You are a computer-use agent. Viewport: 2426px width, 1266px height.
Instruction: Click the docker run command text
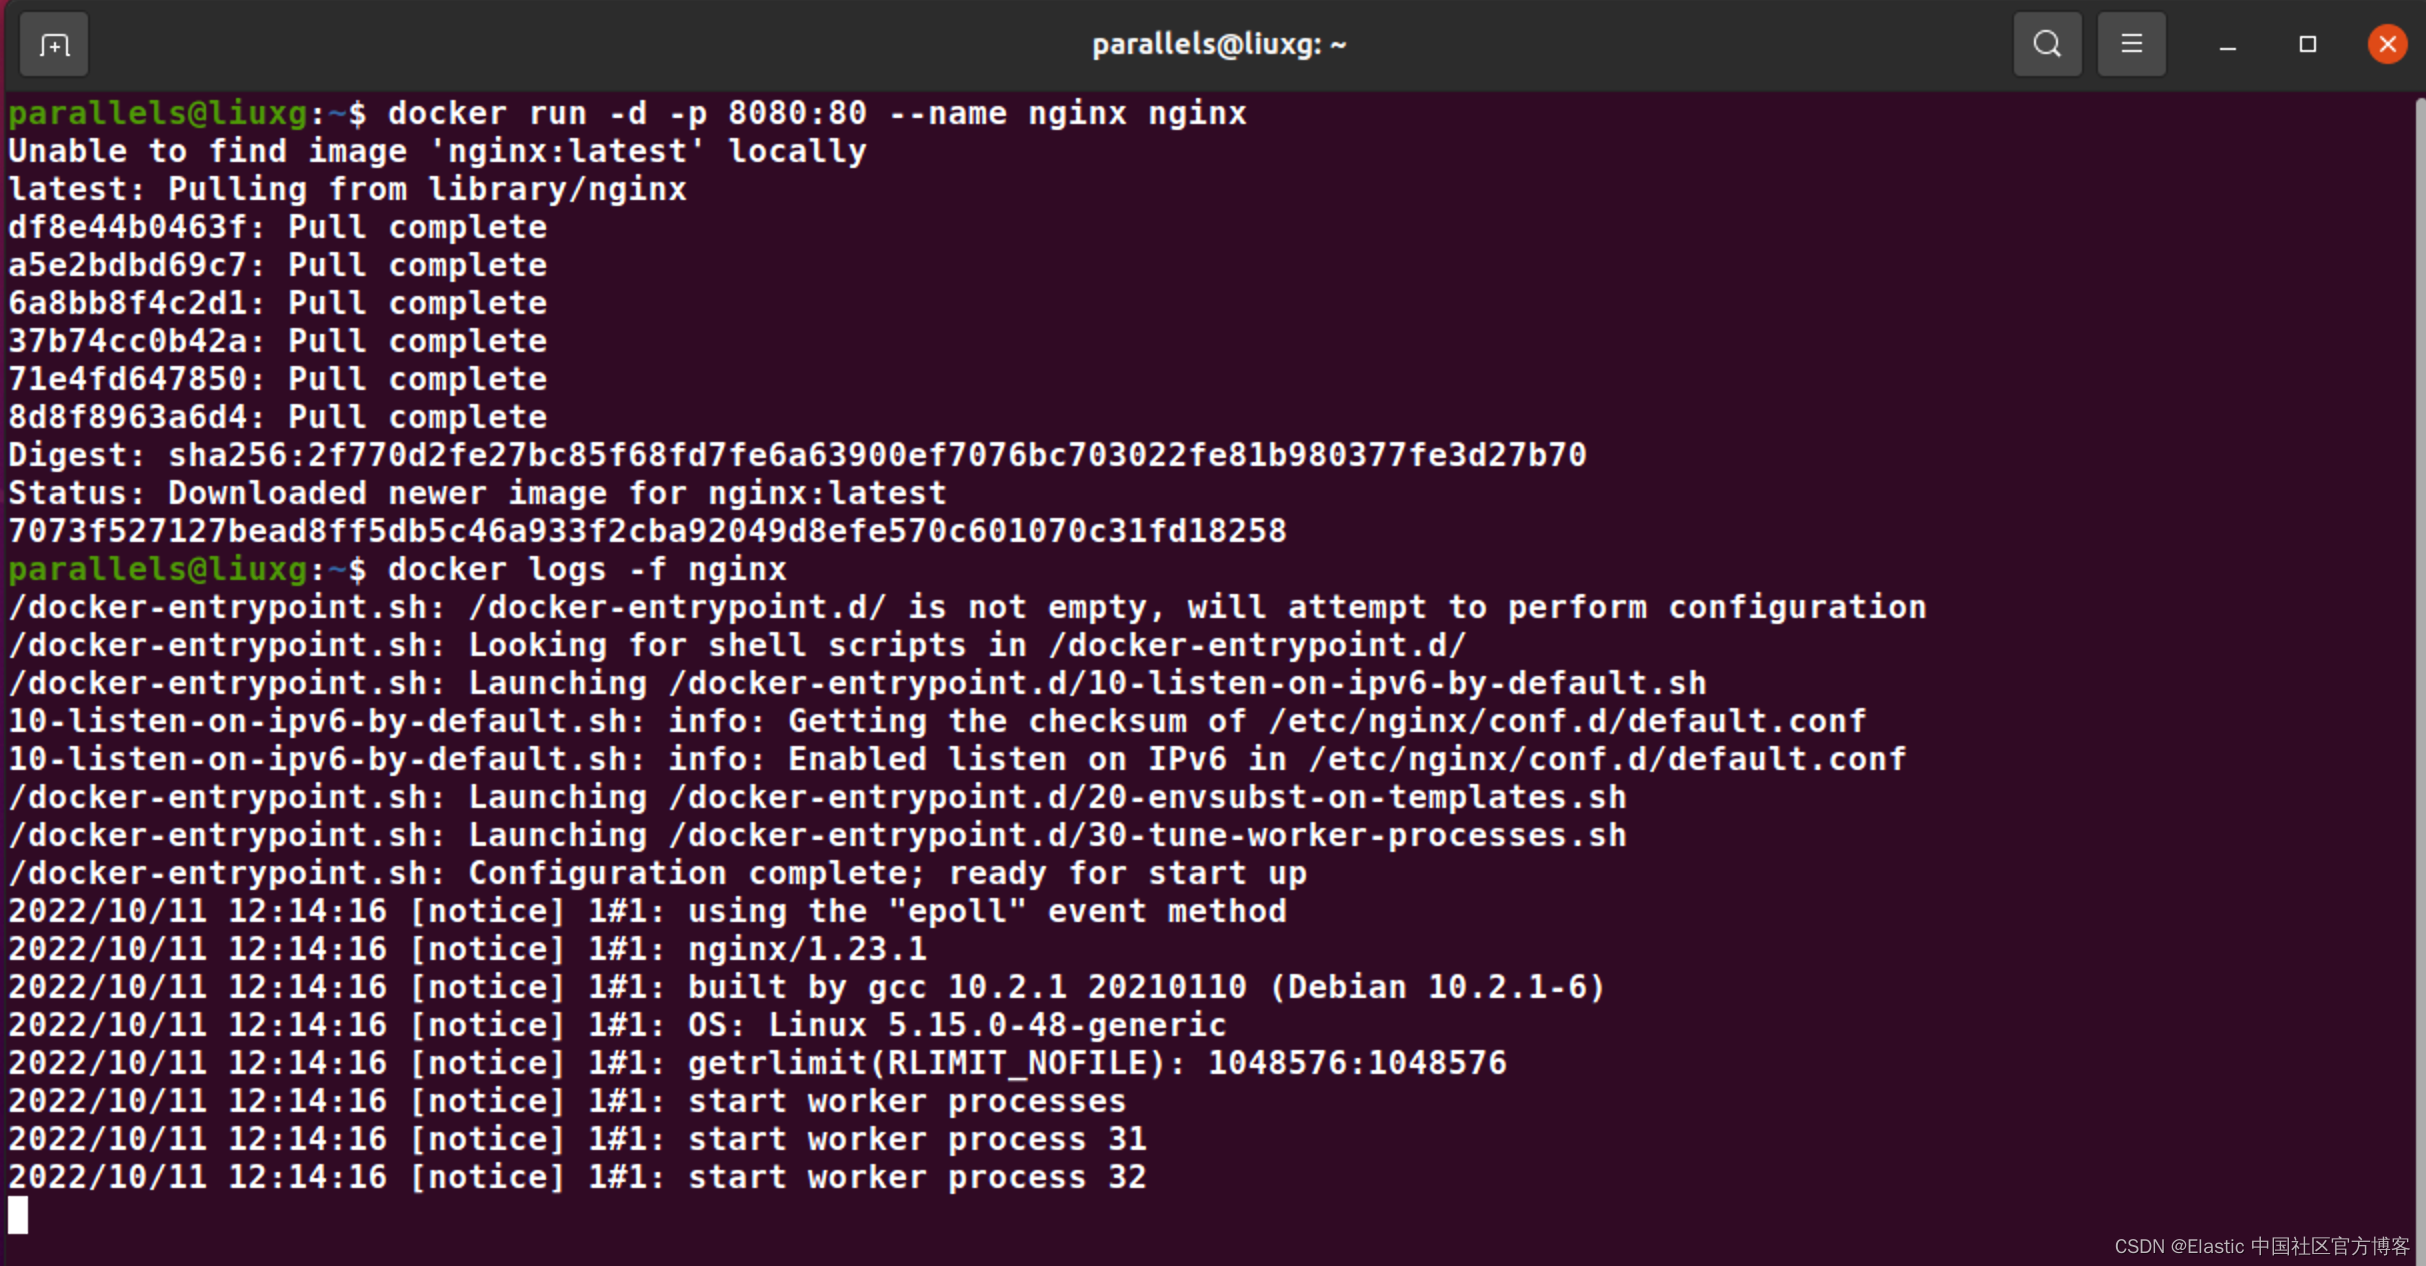coord(816,114)
